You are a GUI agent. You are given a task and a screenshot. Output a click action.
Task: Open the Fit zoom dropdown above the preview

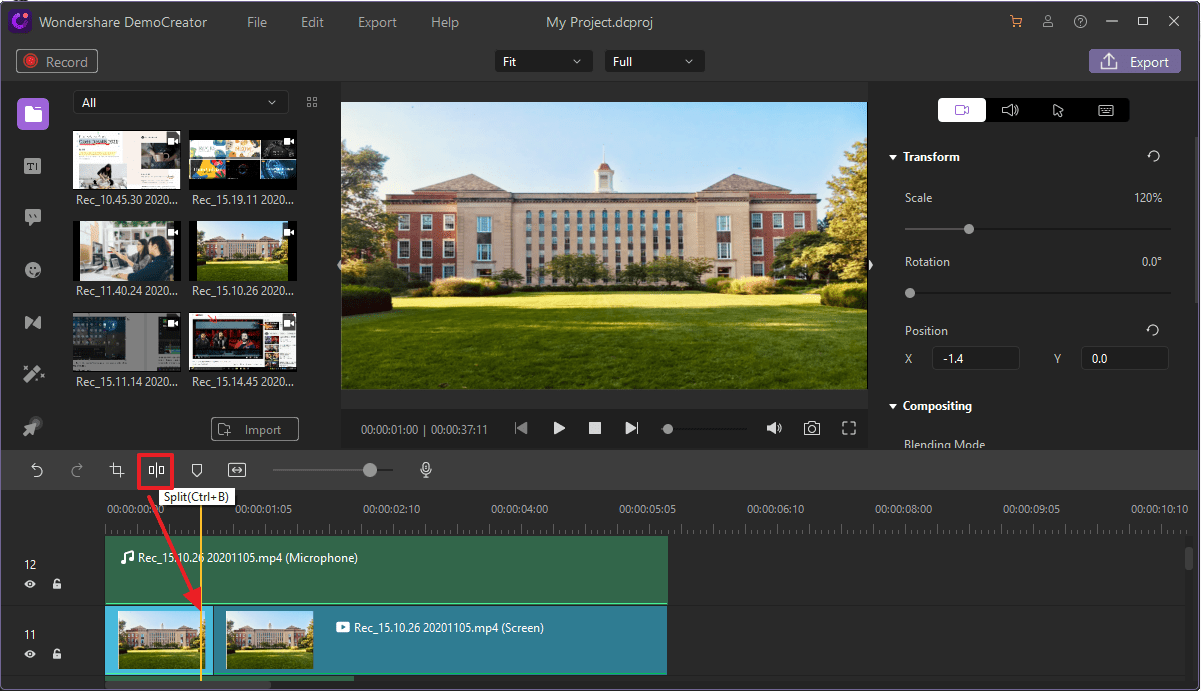(543, 61)
